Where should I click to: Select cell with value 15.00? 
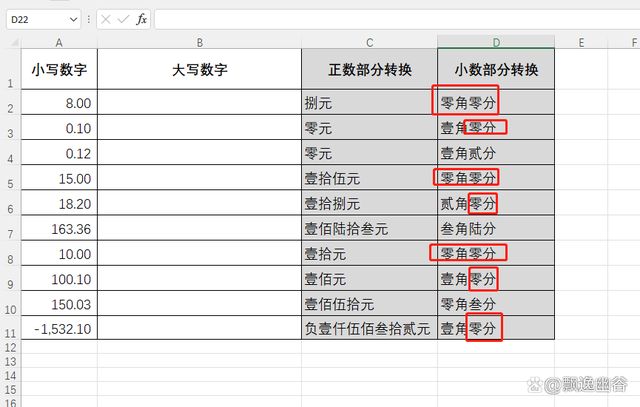pyautogui.click(x=59, y=178)
